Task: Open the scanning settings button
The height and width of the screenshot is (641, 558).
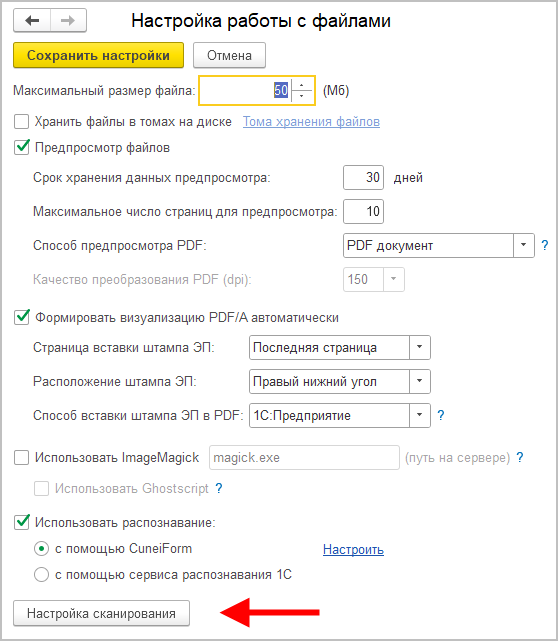Action: point(101,613)
